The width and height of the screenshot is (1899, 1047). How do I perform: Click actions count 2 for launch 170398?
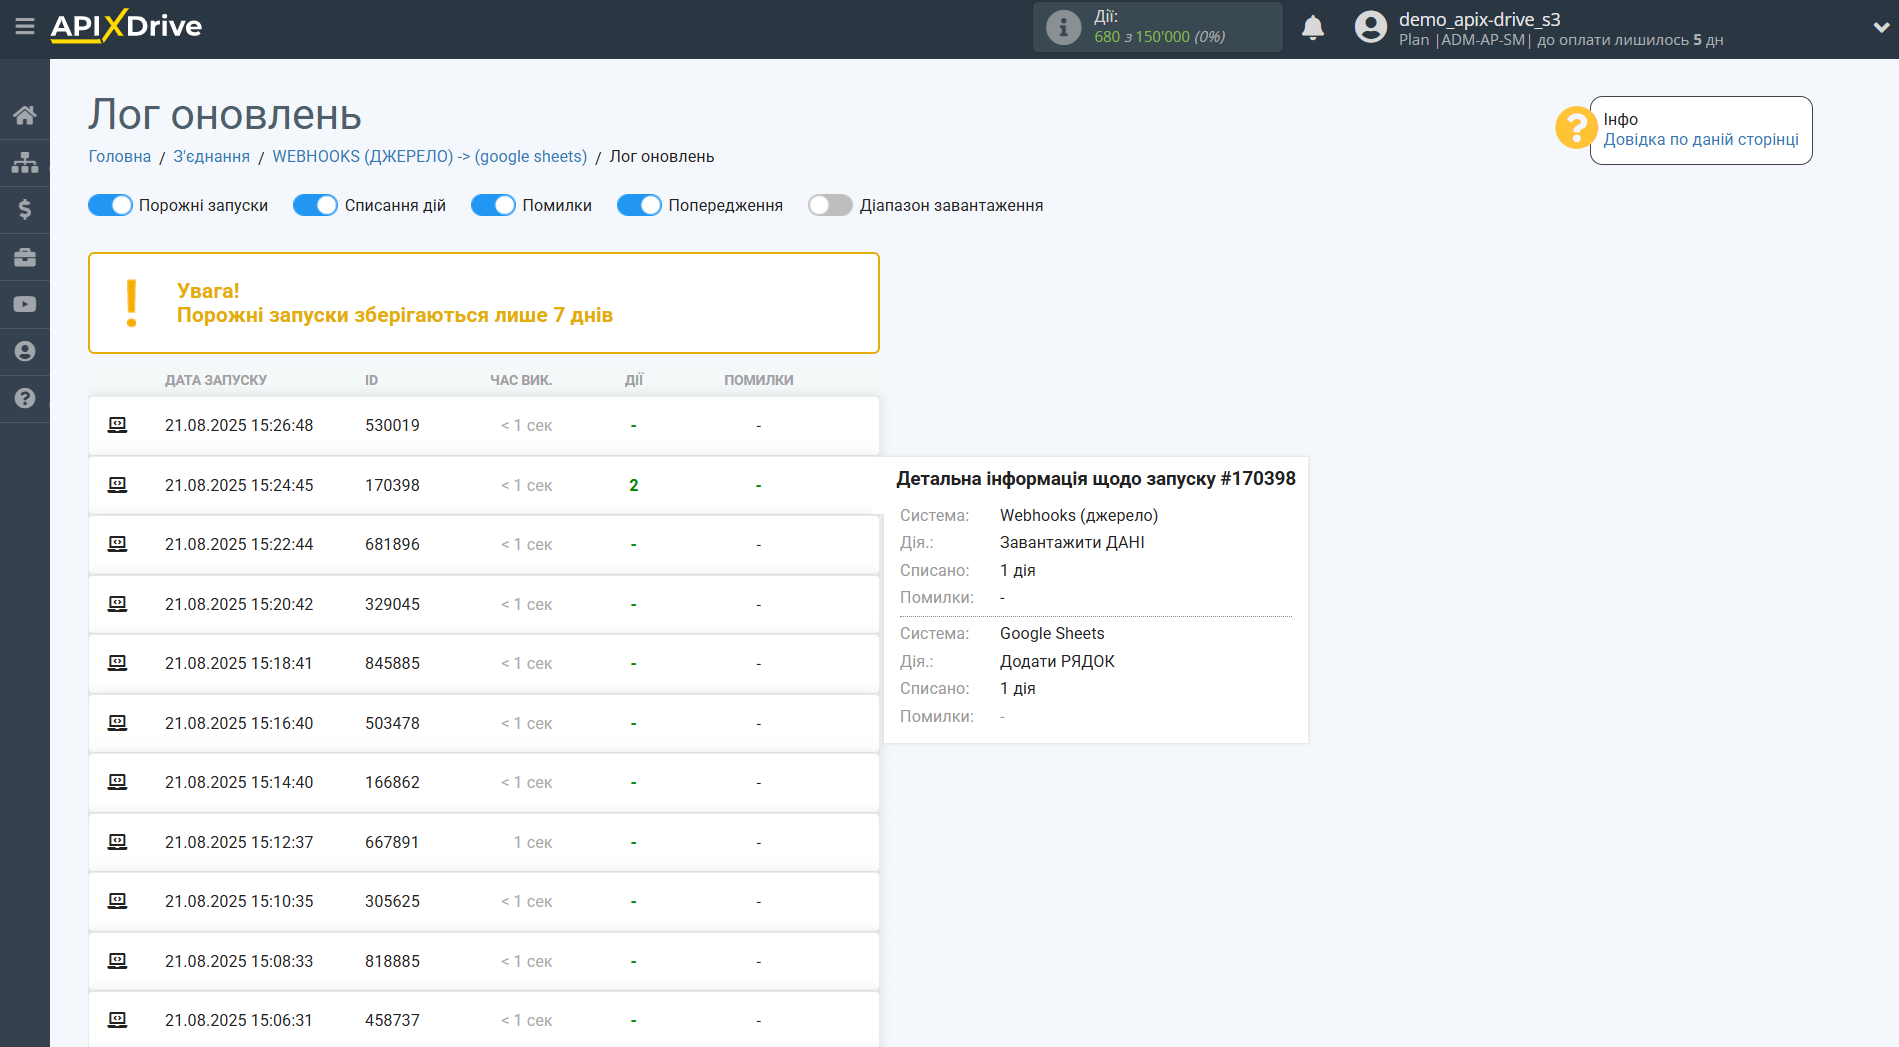coord(634,485)
